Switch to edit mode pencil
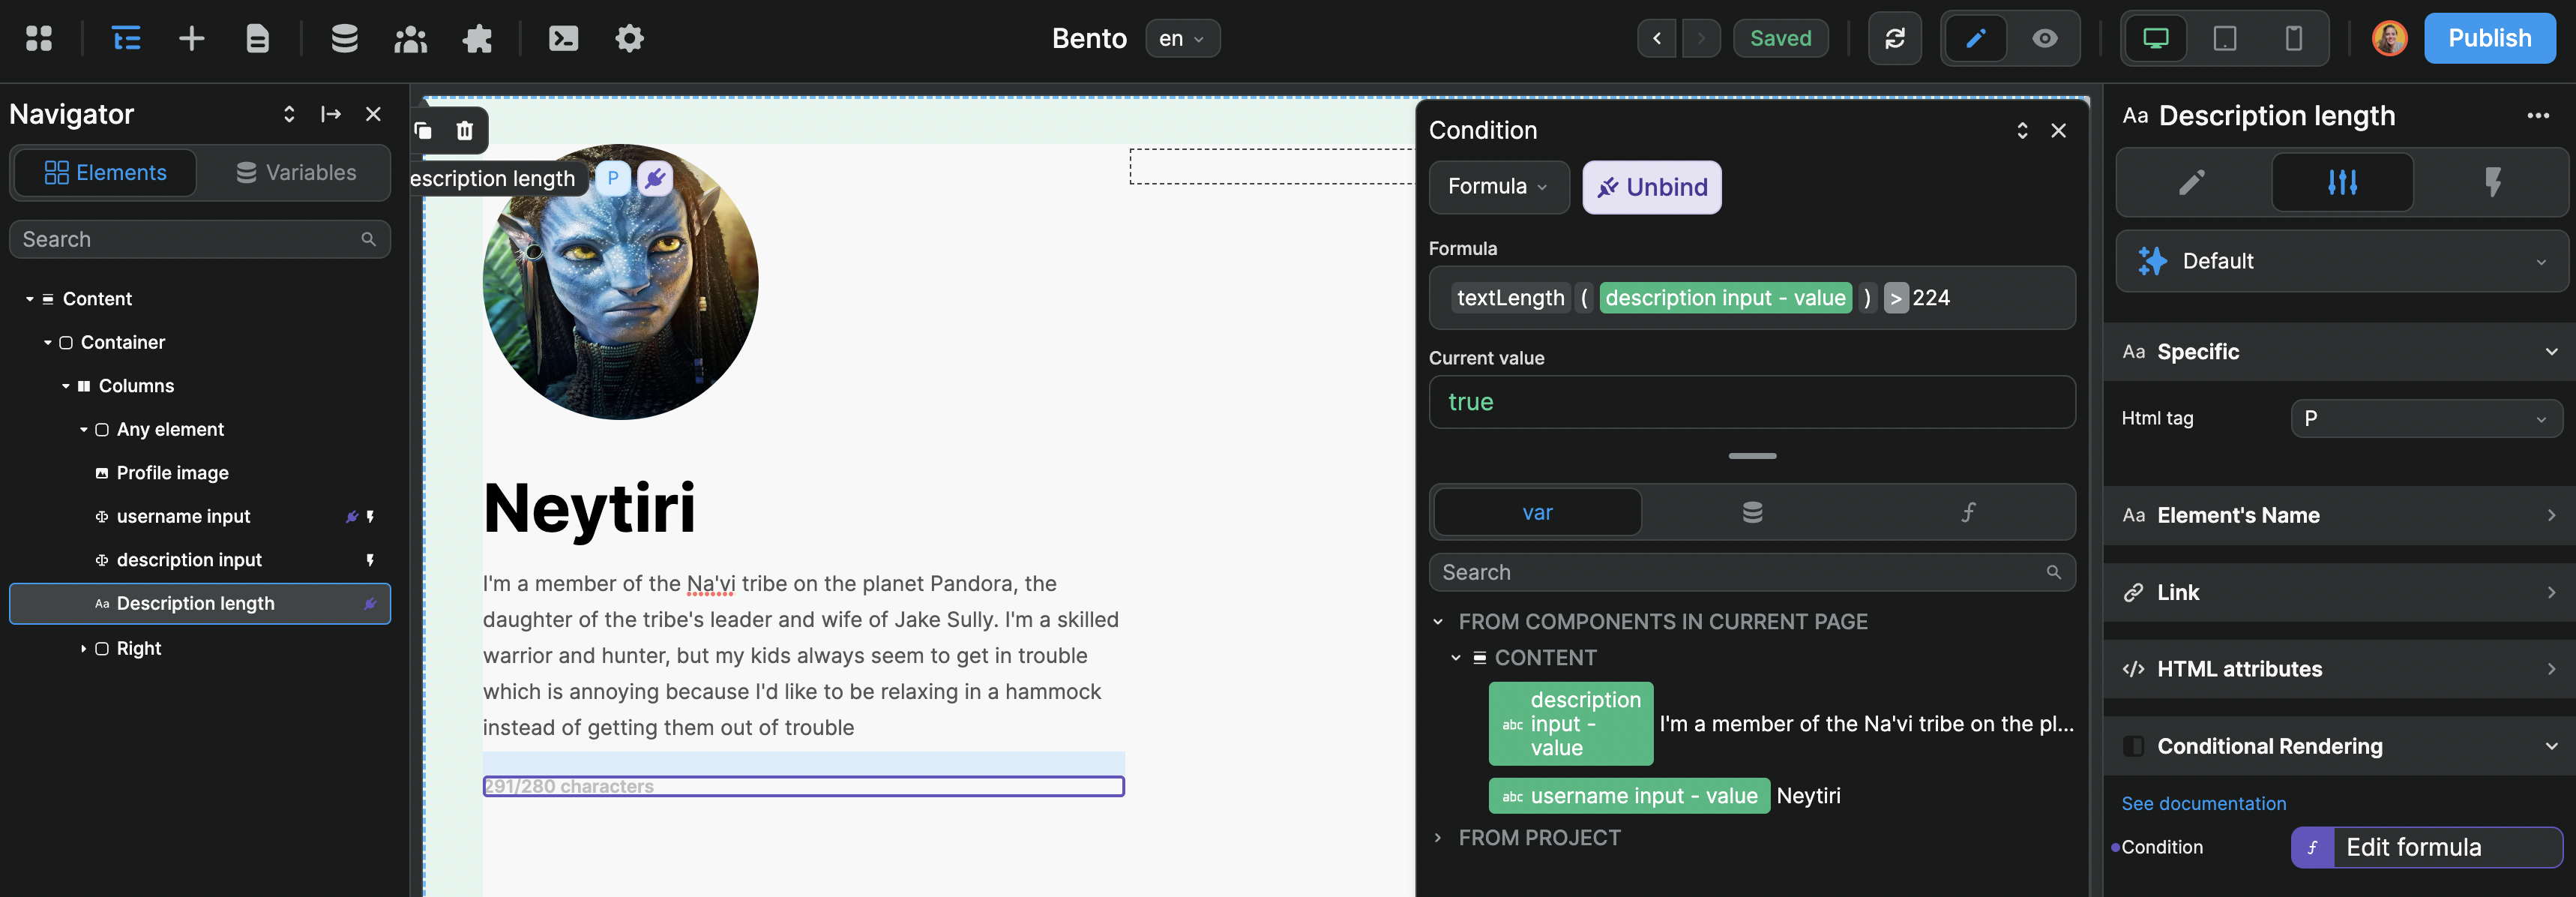The width and height of the screenshot is (2576, 897). click(1976, 38)
